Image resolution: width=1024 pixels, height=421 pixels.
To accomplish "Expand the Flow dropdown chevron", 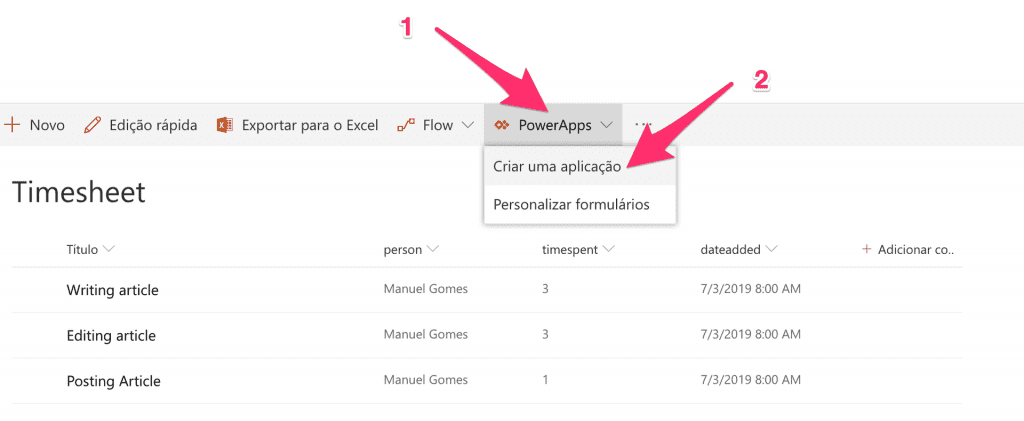I will [467, 125].
